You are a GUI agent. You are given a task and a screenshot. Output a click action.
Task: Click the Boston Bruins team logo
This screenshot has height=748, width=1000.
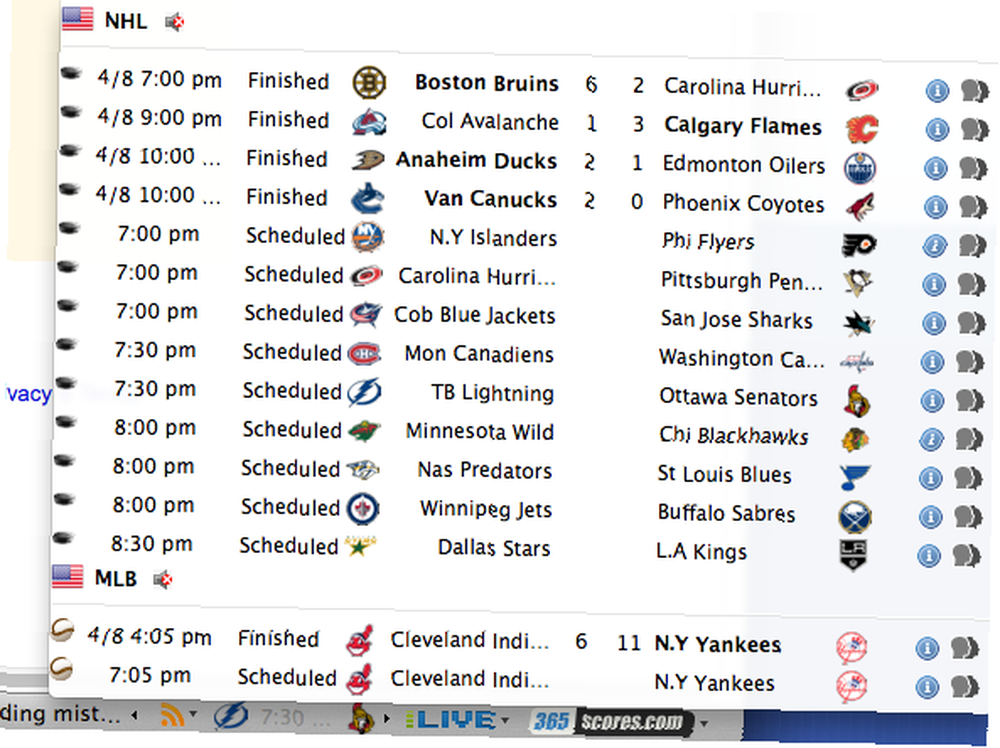coord(369,82)
